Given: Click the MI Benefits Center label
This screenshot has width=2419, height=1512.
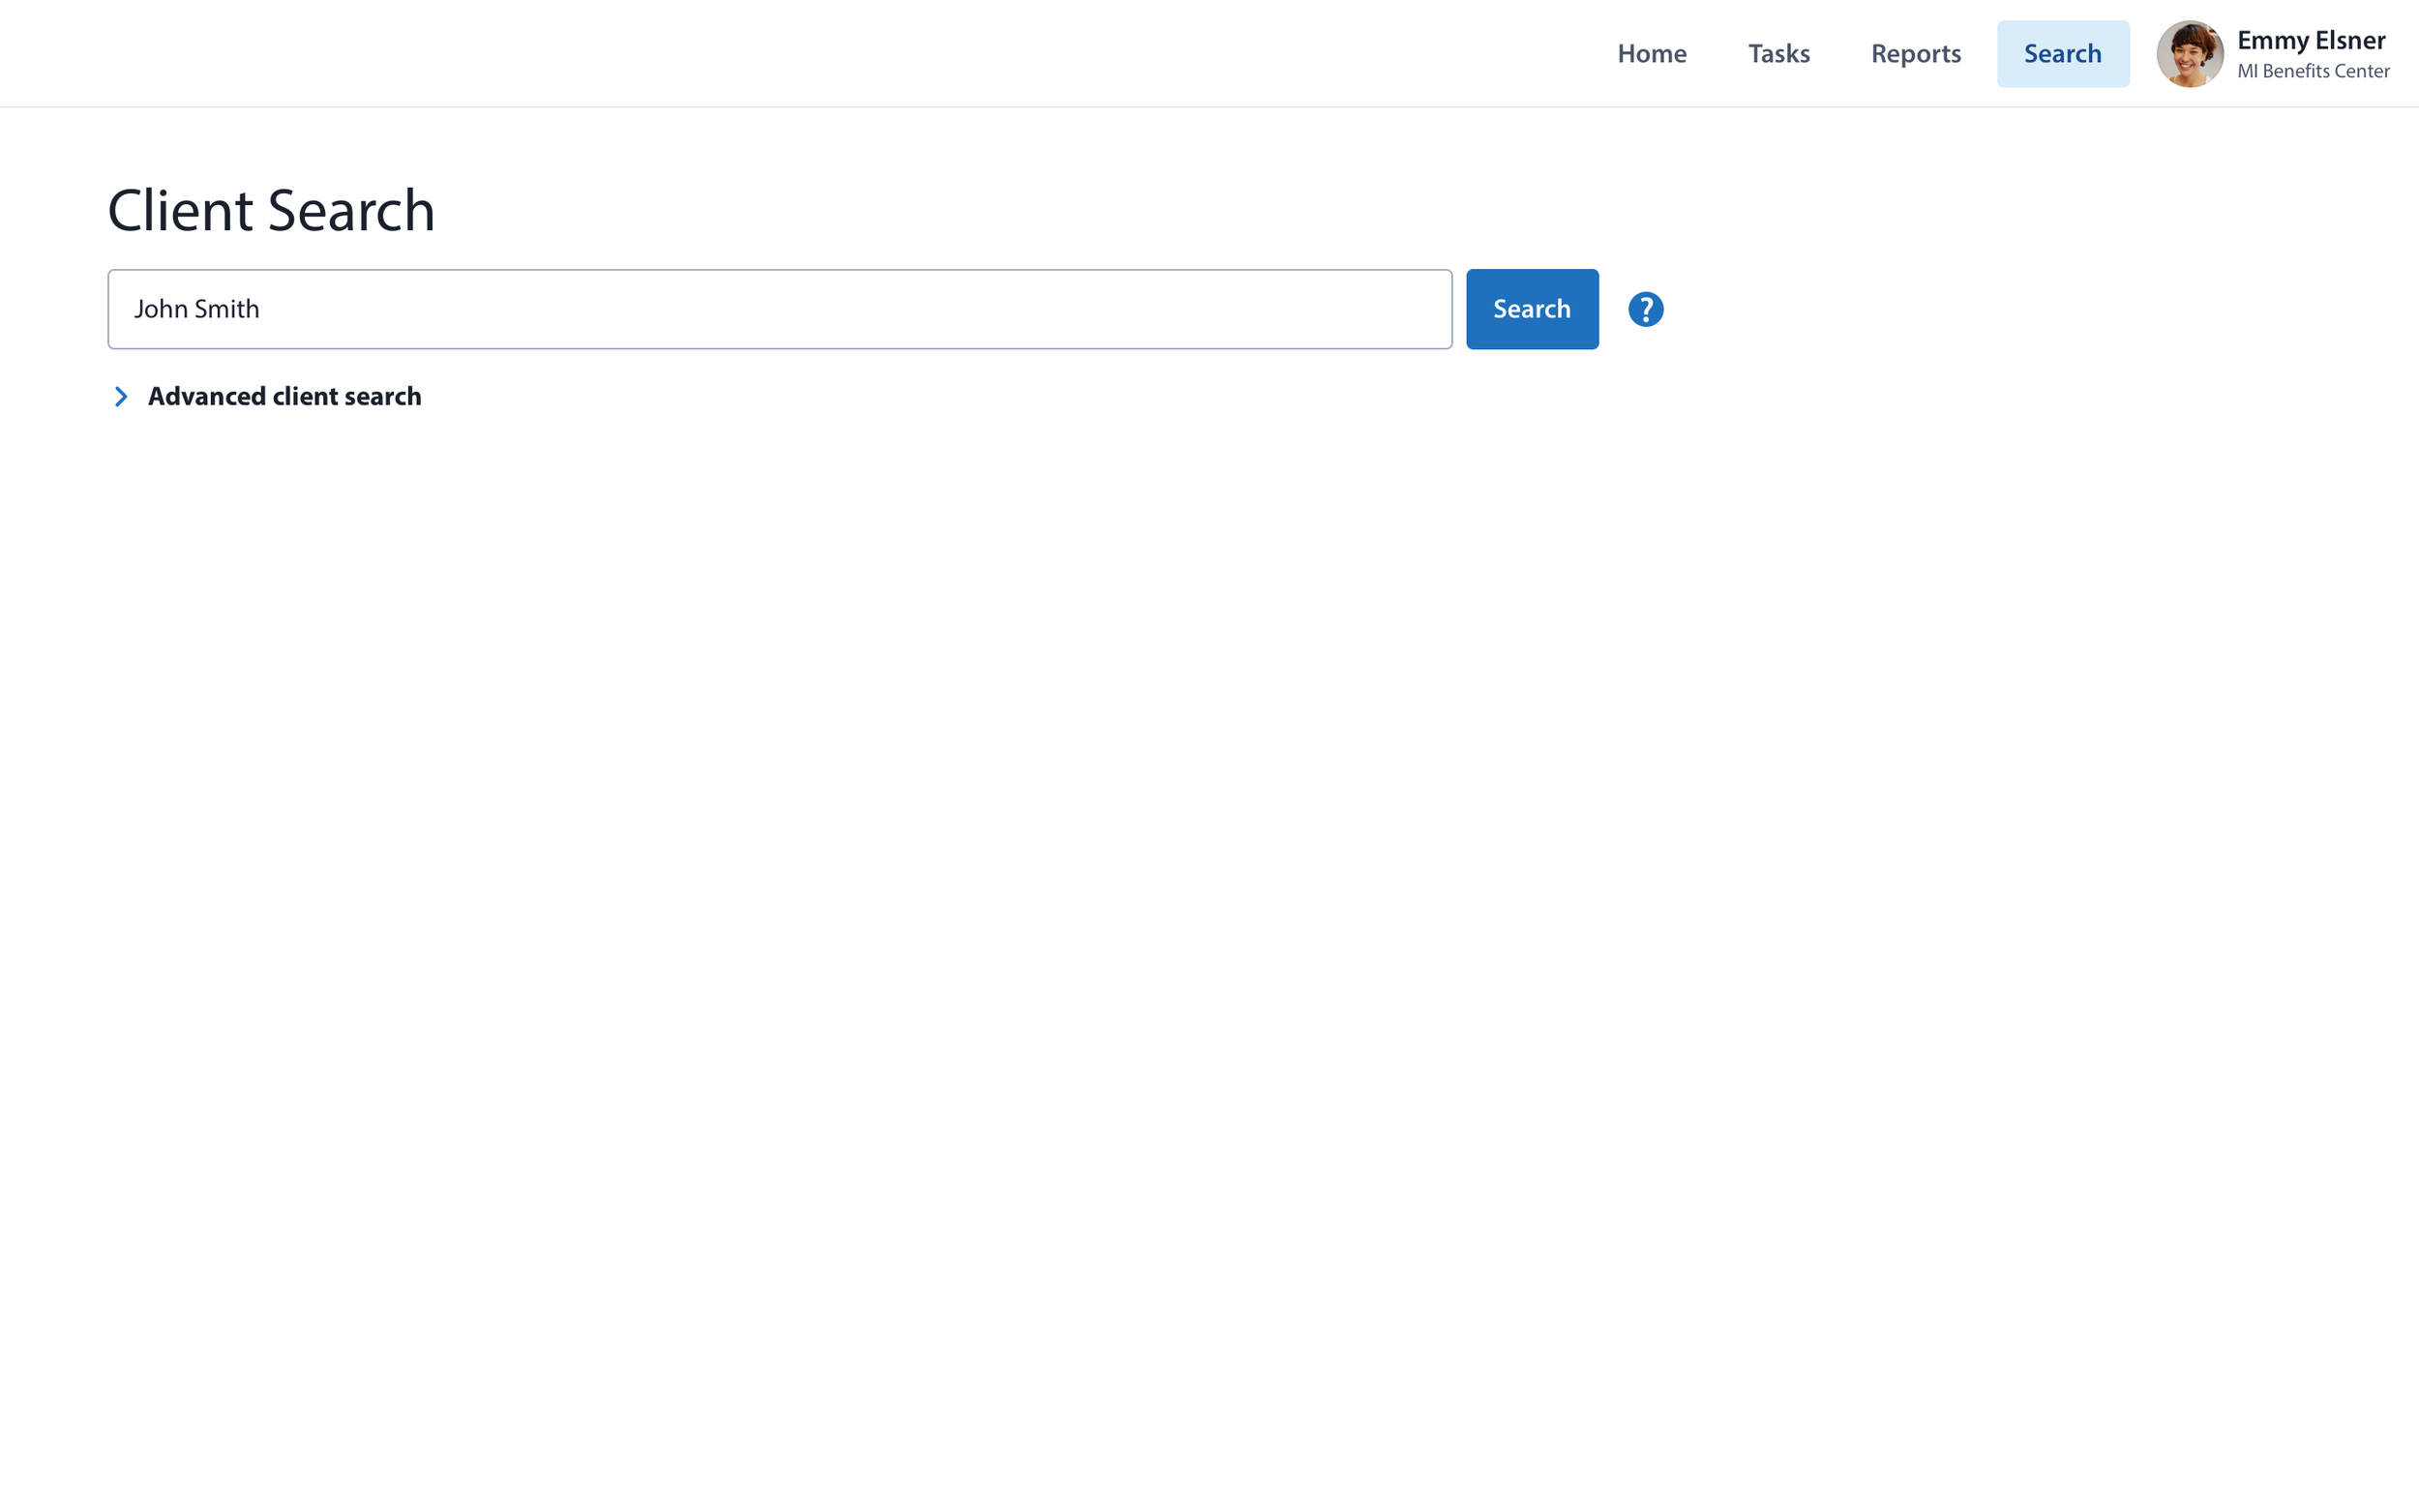Looking at the screenshot, I should point(2312,71).
